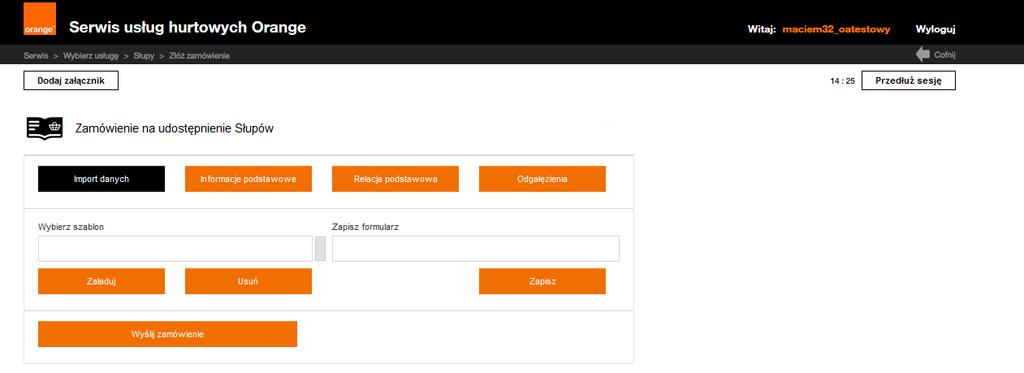Click the Złóż zamówienie breadcrumb
Image resolution: width=1024 pixels, height=373 pixels.
pos(199,56)
